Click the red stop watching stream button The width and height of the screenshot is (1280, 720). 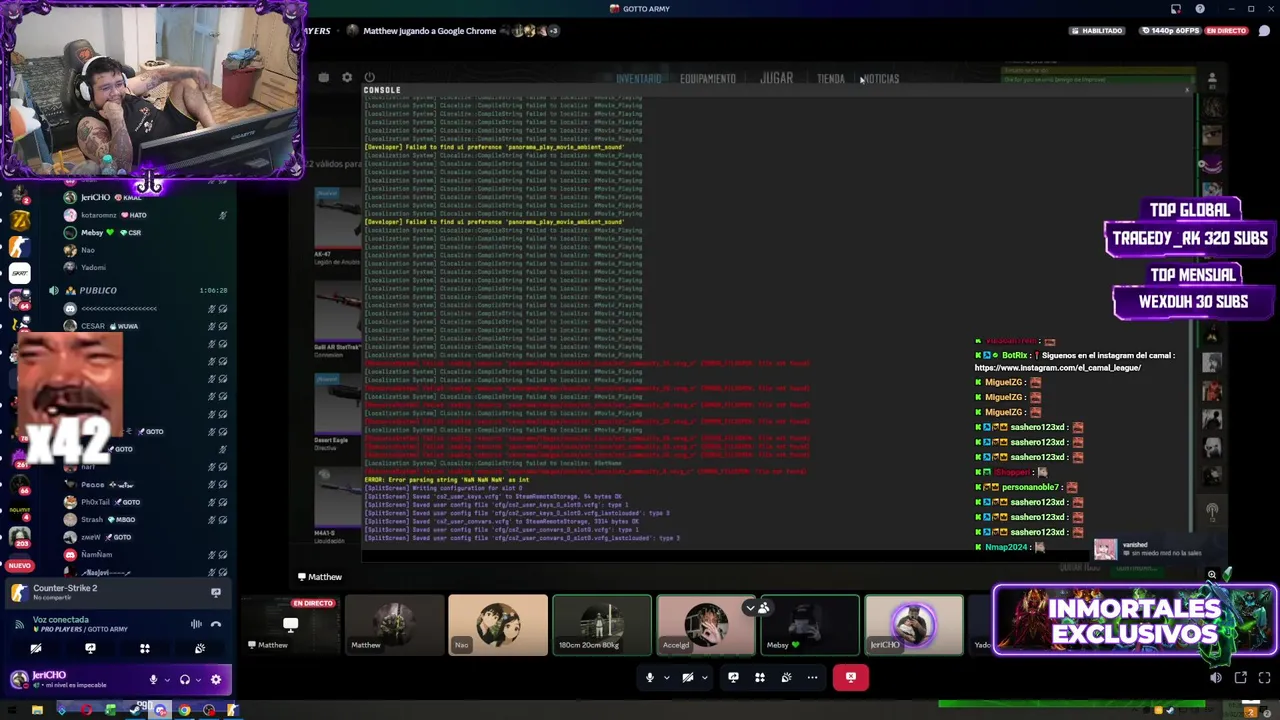coord(851,677)
